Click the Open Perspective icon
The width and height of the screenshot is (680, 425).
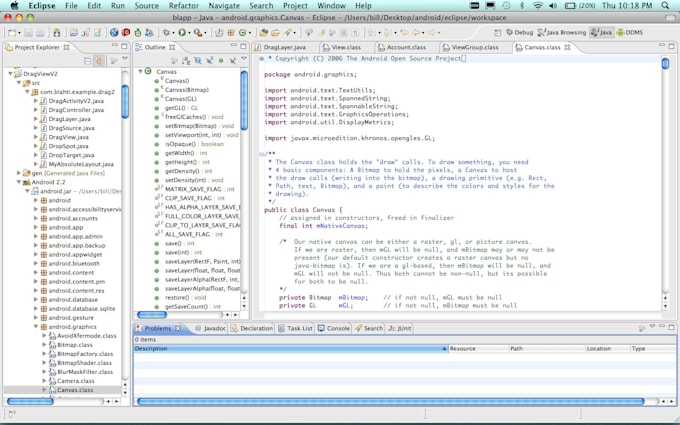(497, 32)
